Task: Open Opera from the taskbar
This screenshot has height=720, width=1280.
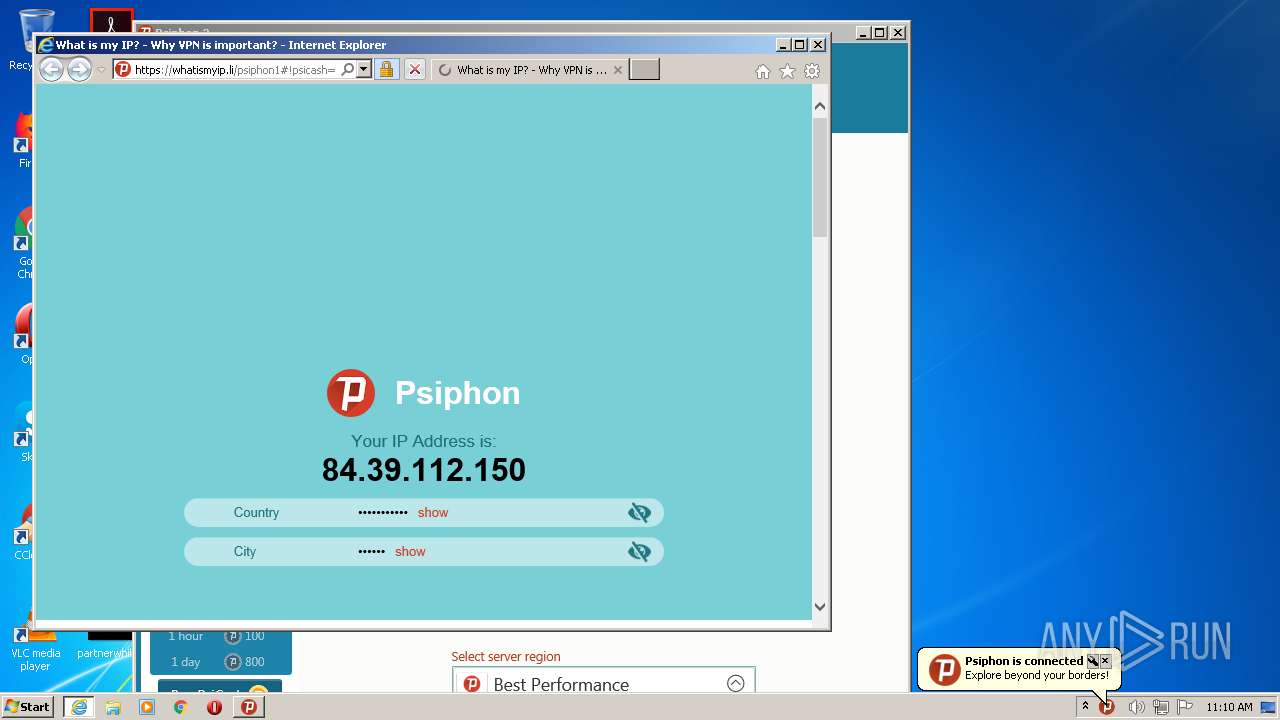Action: pos(214,707)
